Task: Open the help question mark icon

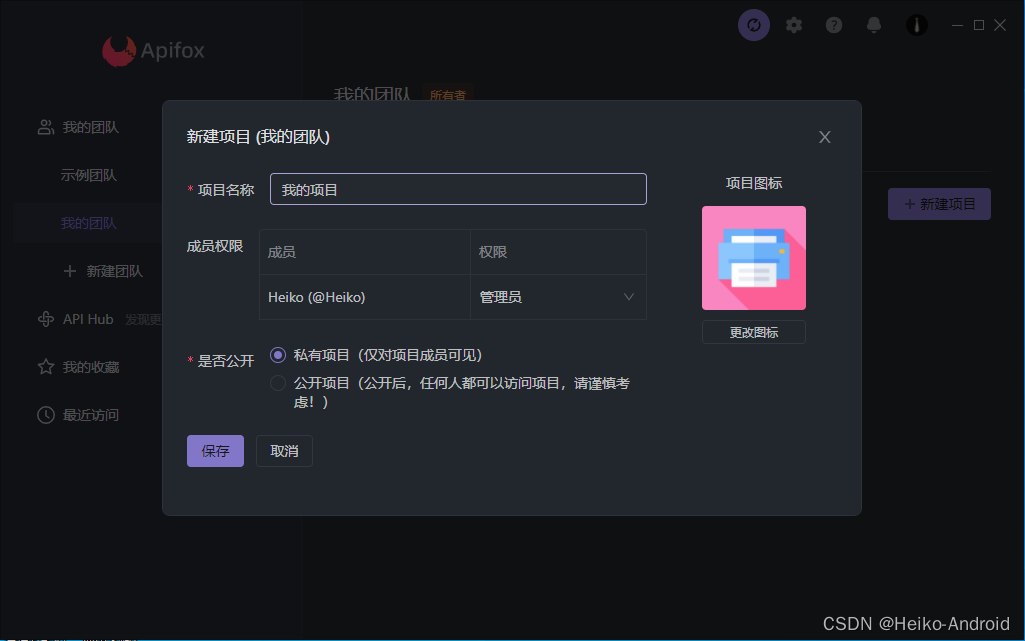Action: [833, 25]
